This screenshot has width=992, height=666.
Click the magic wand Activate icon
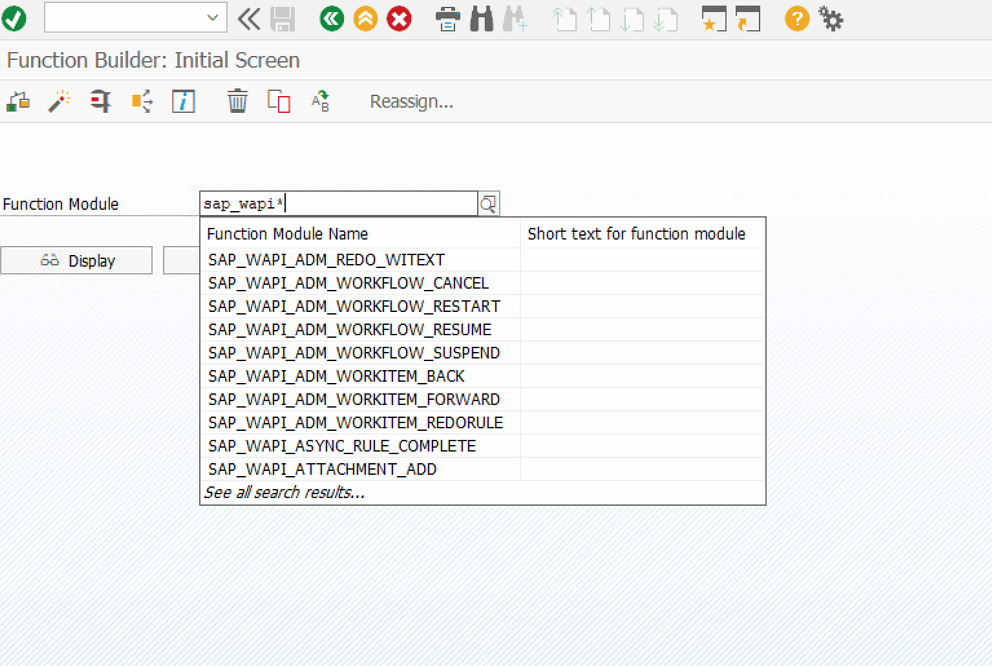pos(59,101)
